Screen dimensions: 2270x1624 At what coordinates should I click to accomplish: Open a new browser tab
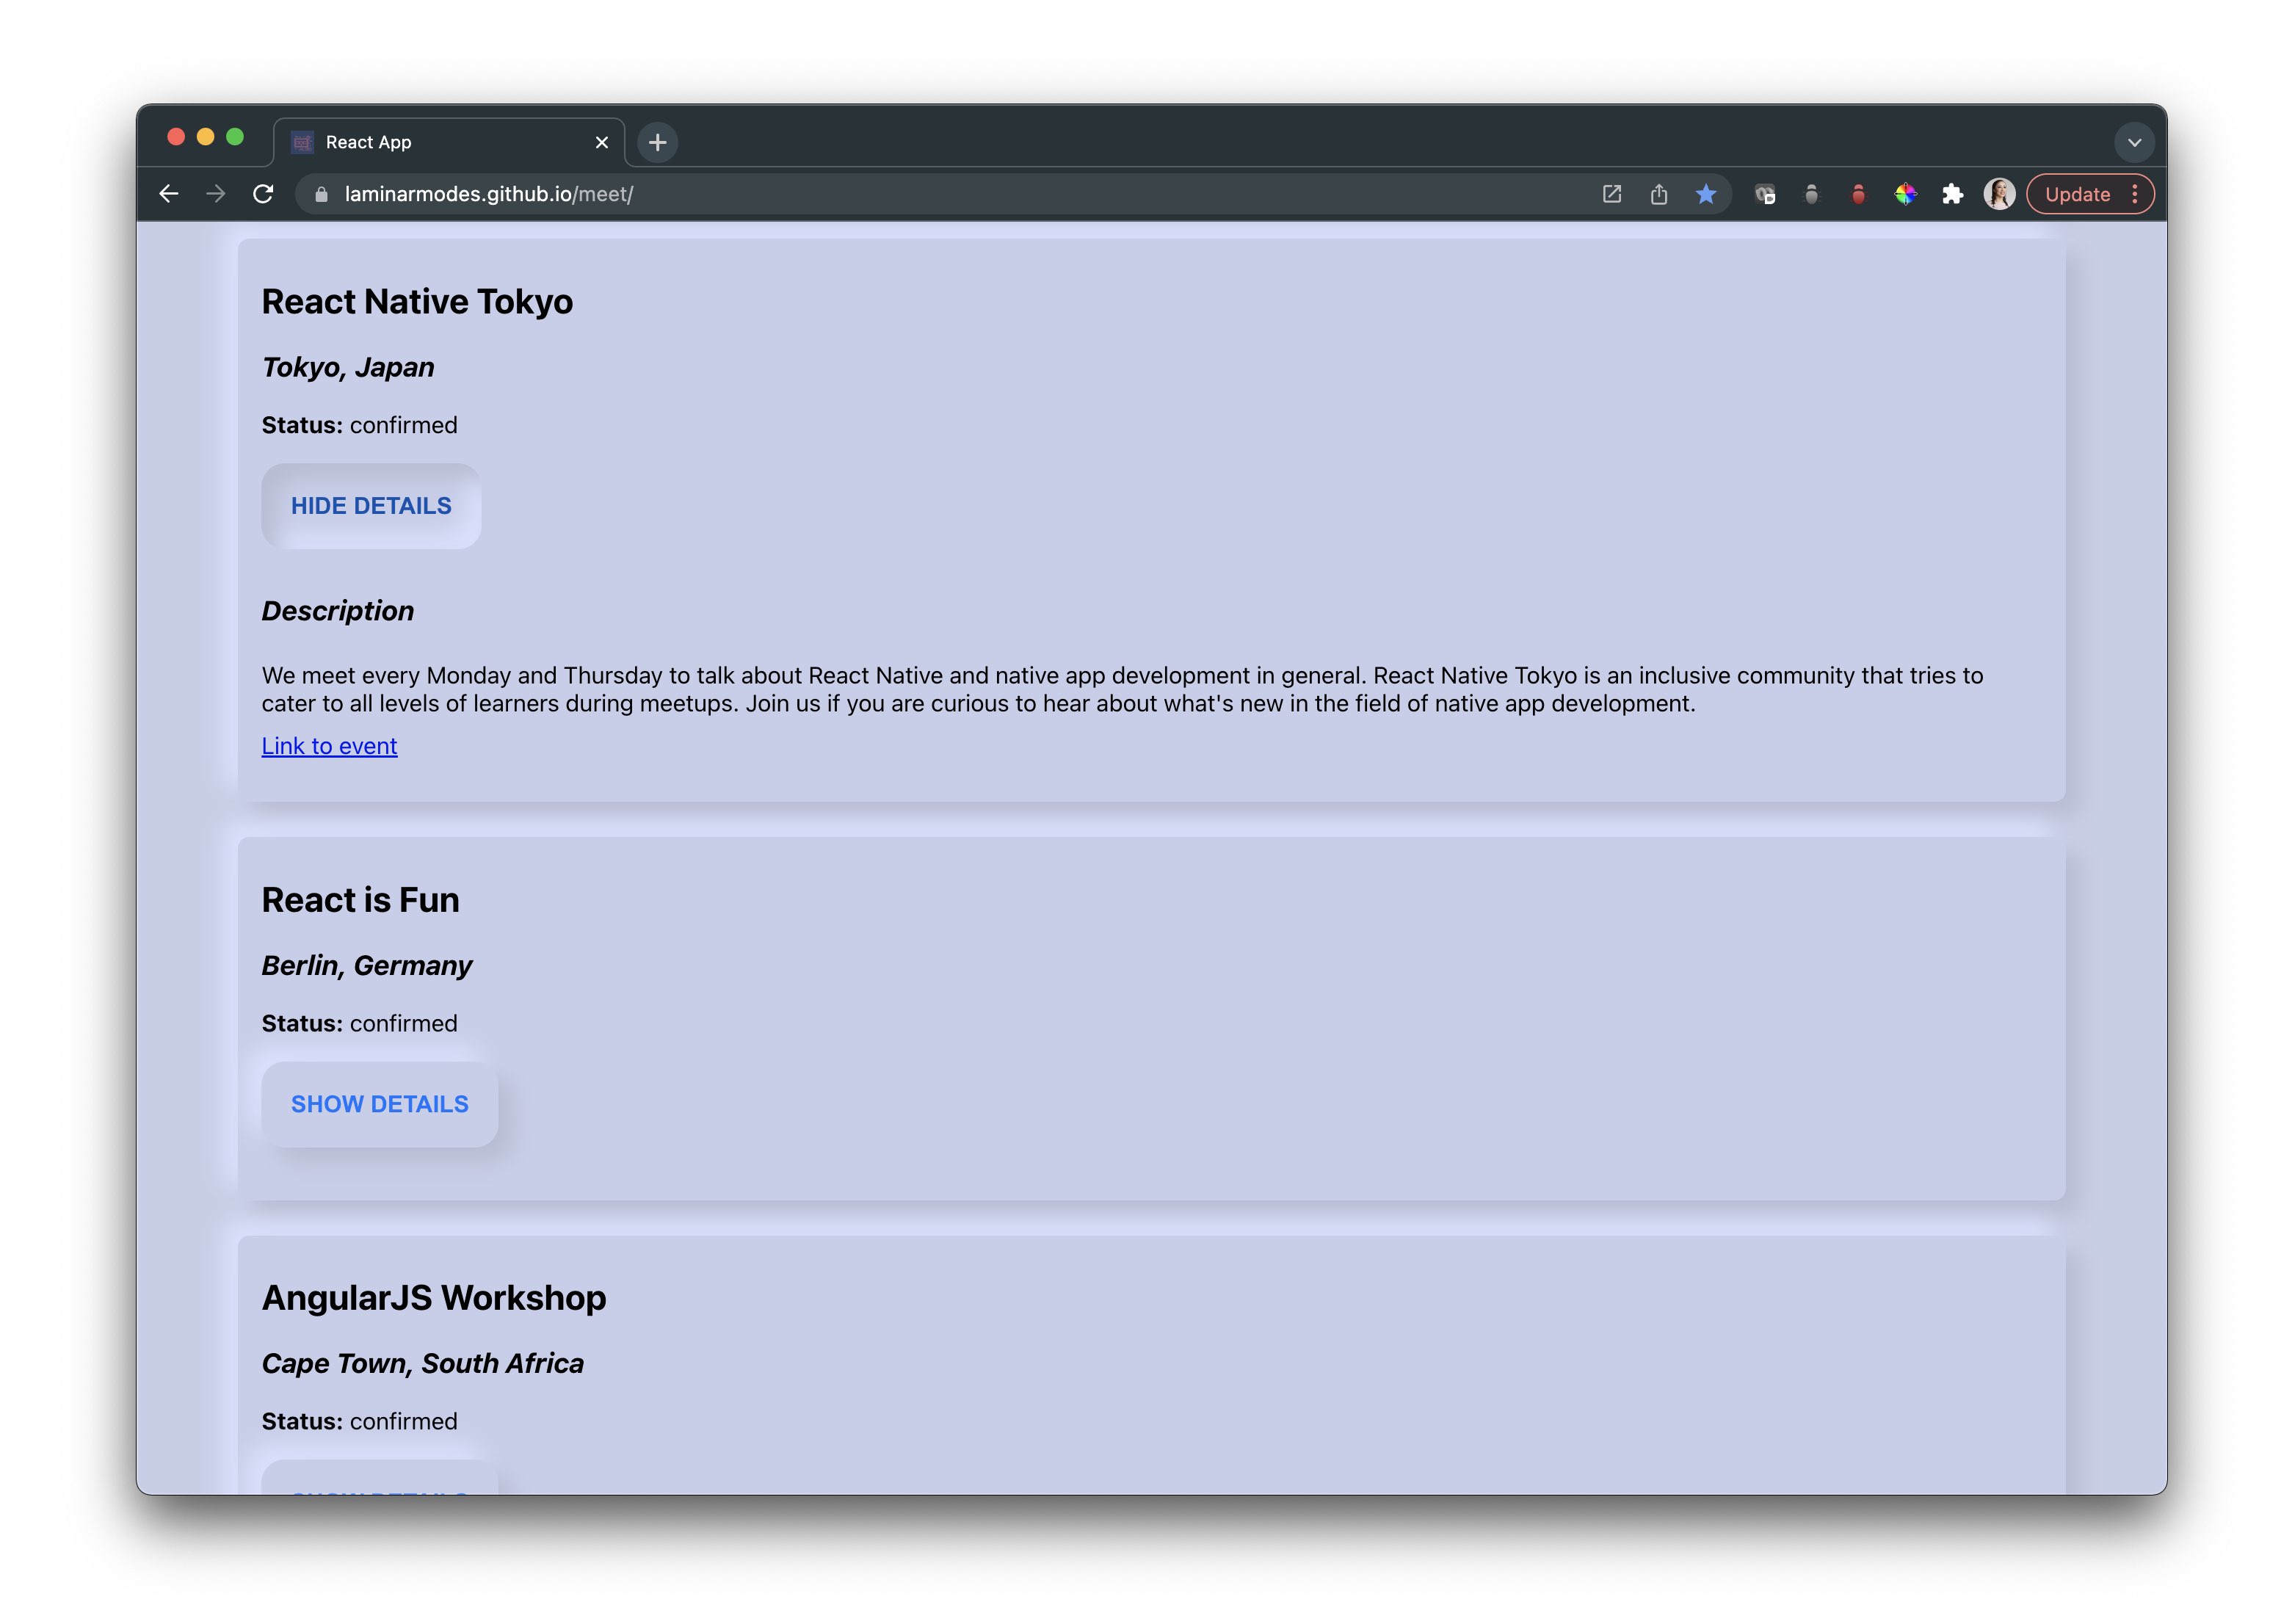656,142
